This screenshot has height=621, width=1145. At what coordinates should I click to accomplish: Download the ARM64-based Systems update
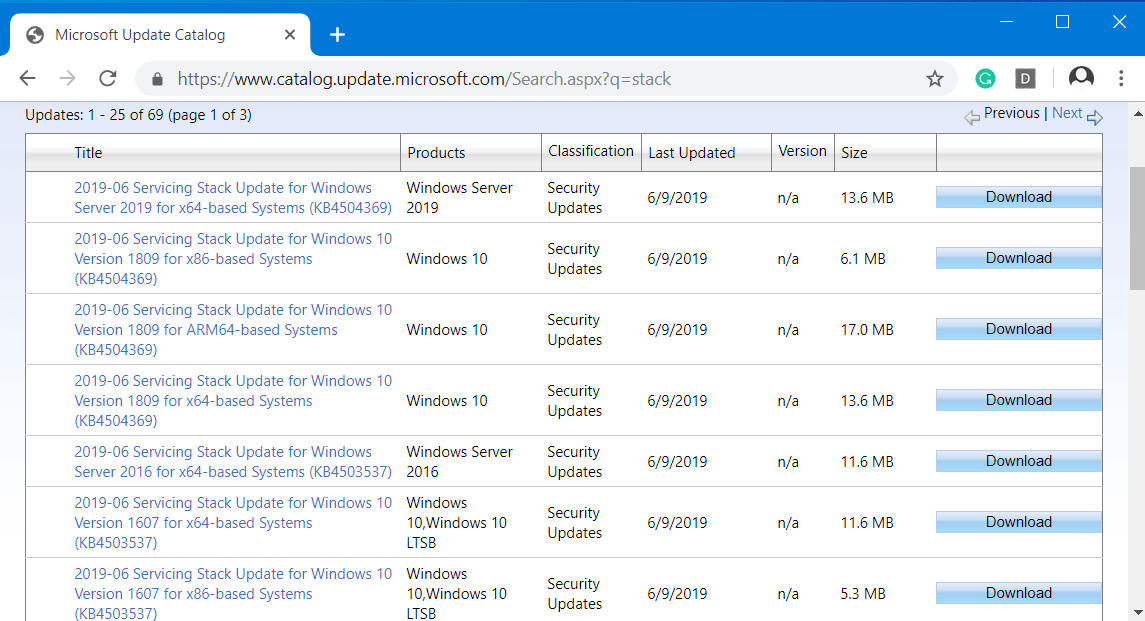coord(1019,329)
